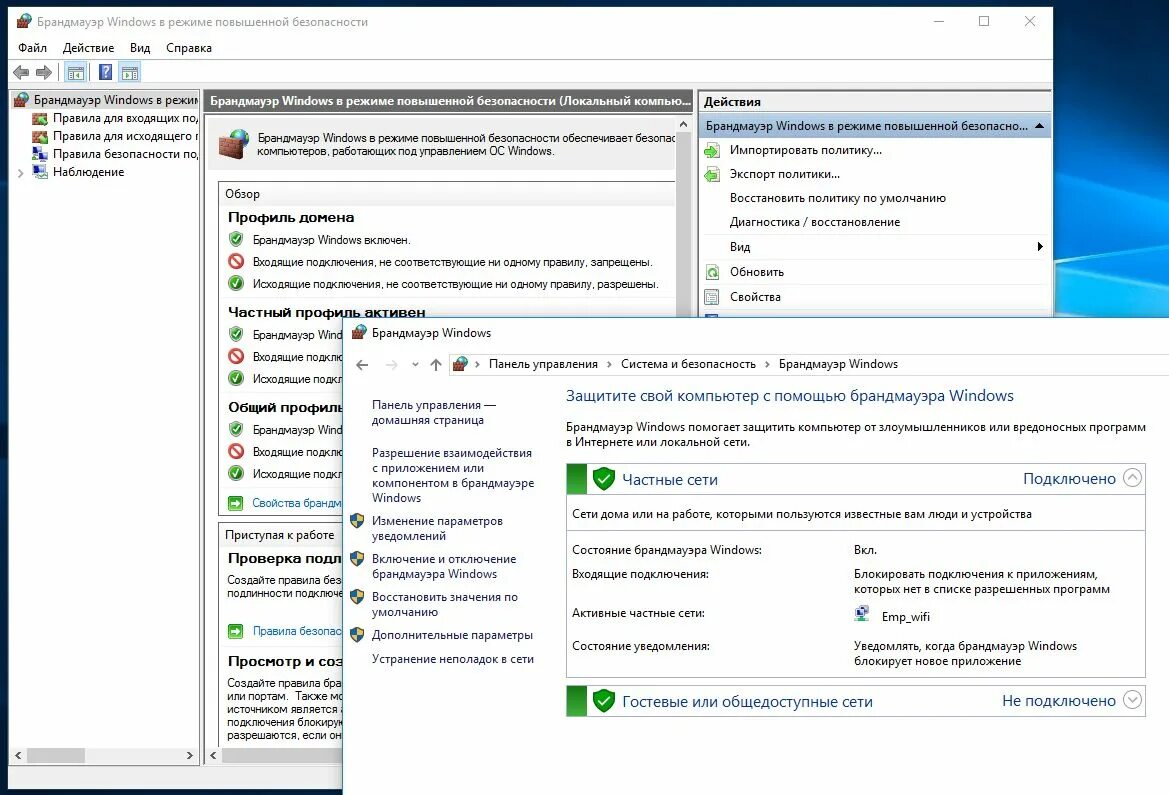Click Back arrow in Control Panel window
The height and width of the screenshot is (795, 1169).
362,365
